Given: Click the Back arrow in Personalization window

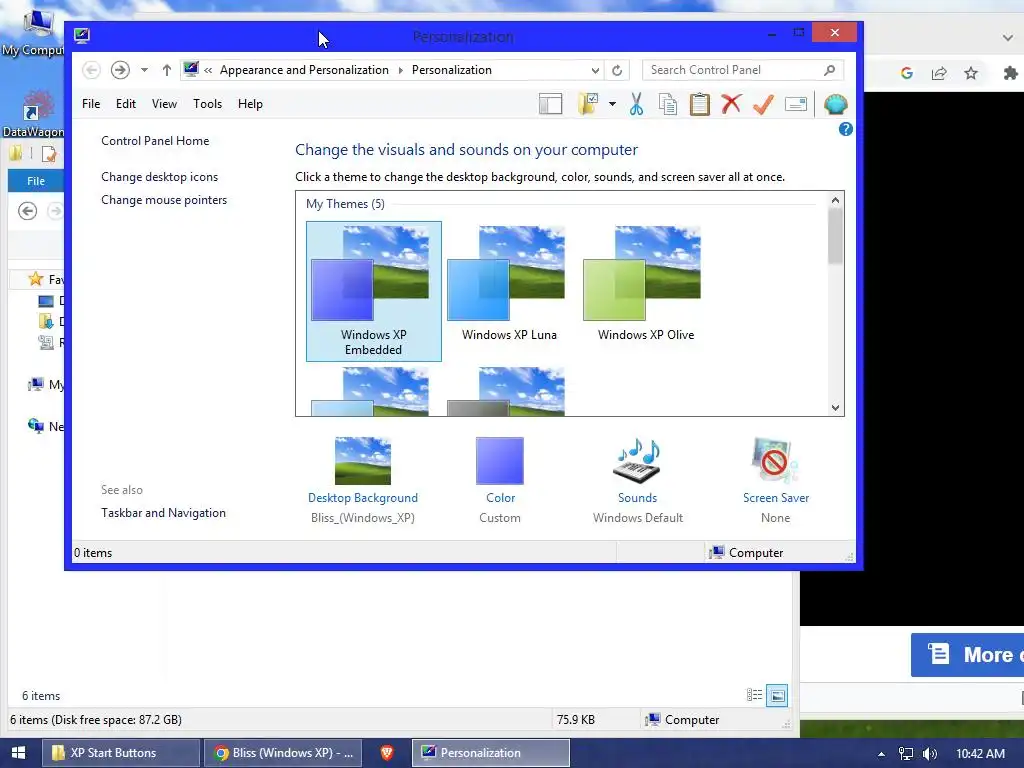Looking at the screenshot, I should click(x=91, y=70).
